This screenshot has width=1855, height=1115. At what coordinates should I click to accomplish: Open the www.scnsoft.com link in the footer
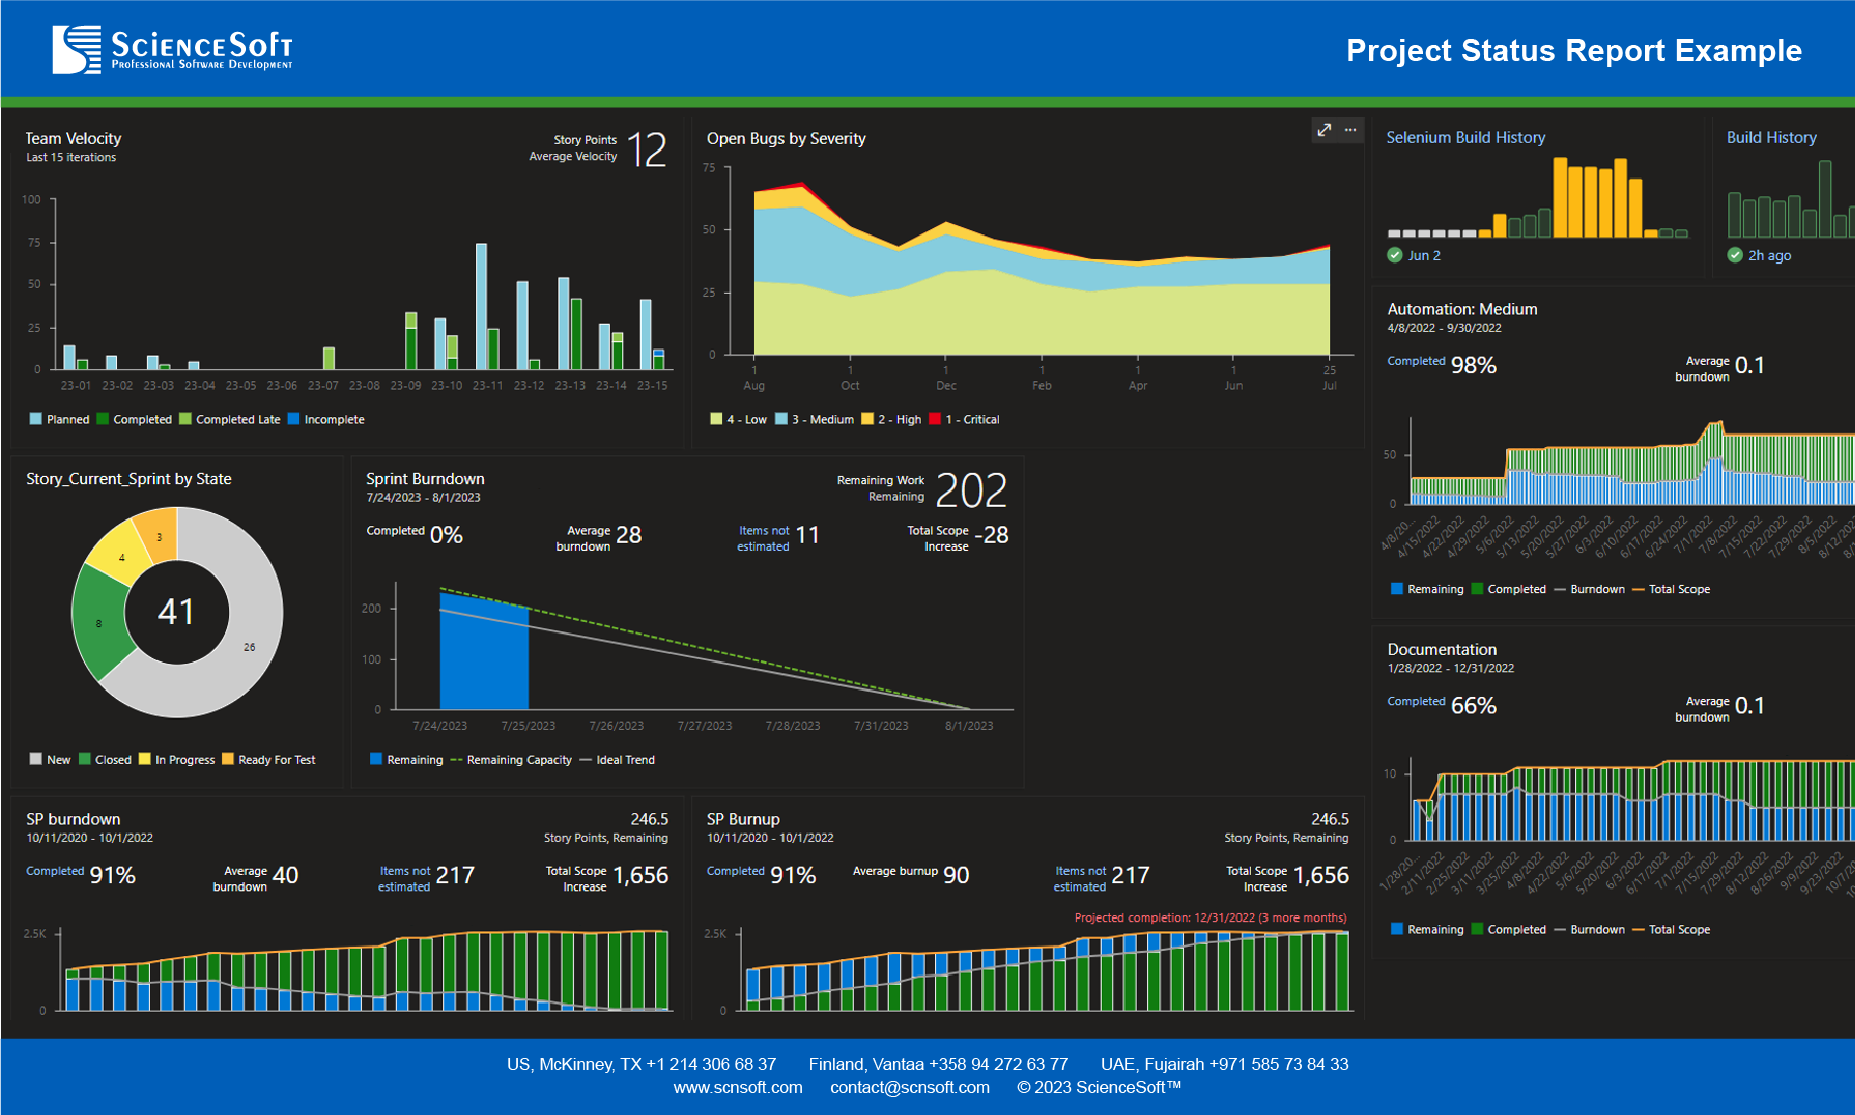pyautogui.click(x=737, y=1087)
